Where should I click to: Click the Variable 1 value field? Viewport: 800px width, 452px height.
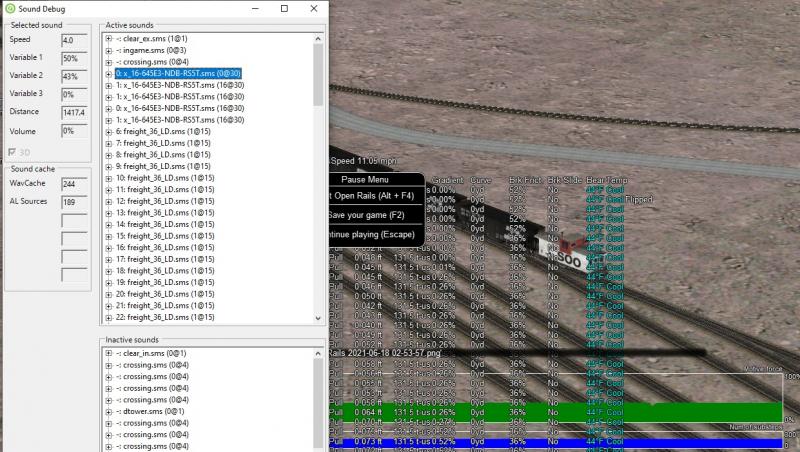74,58
